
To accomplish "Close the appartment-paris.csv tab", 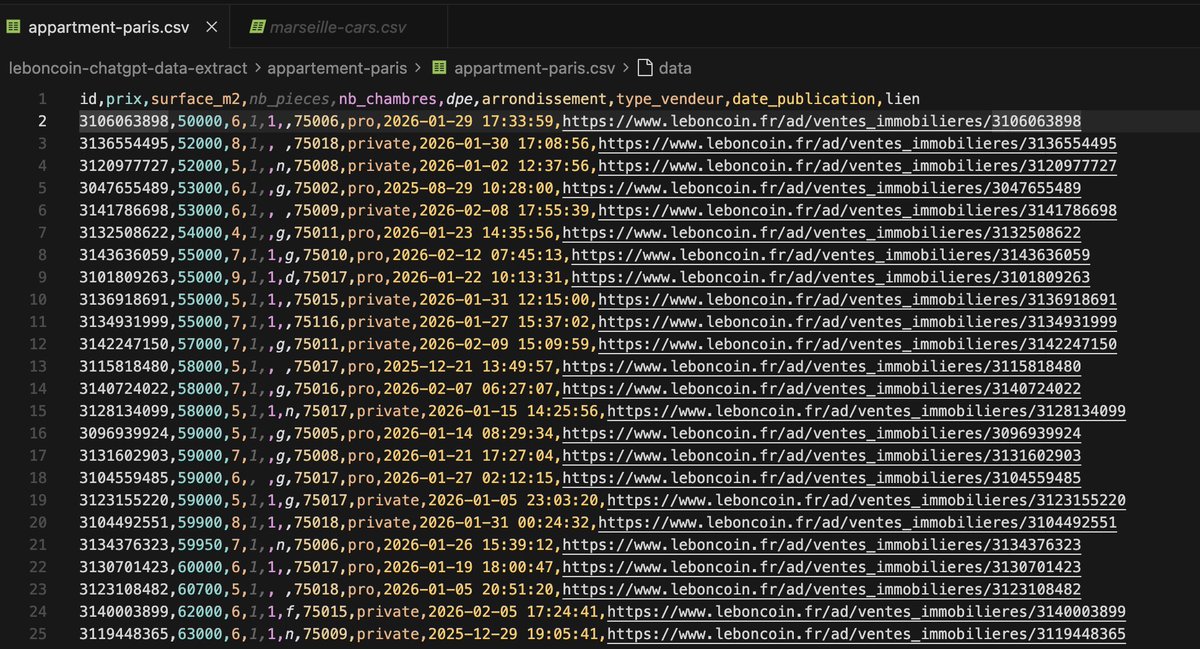I will tap(212, 28).
